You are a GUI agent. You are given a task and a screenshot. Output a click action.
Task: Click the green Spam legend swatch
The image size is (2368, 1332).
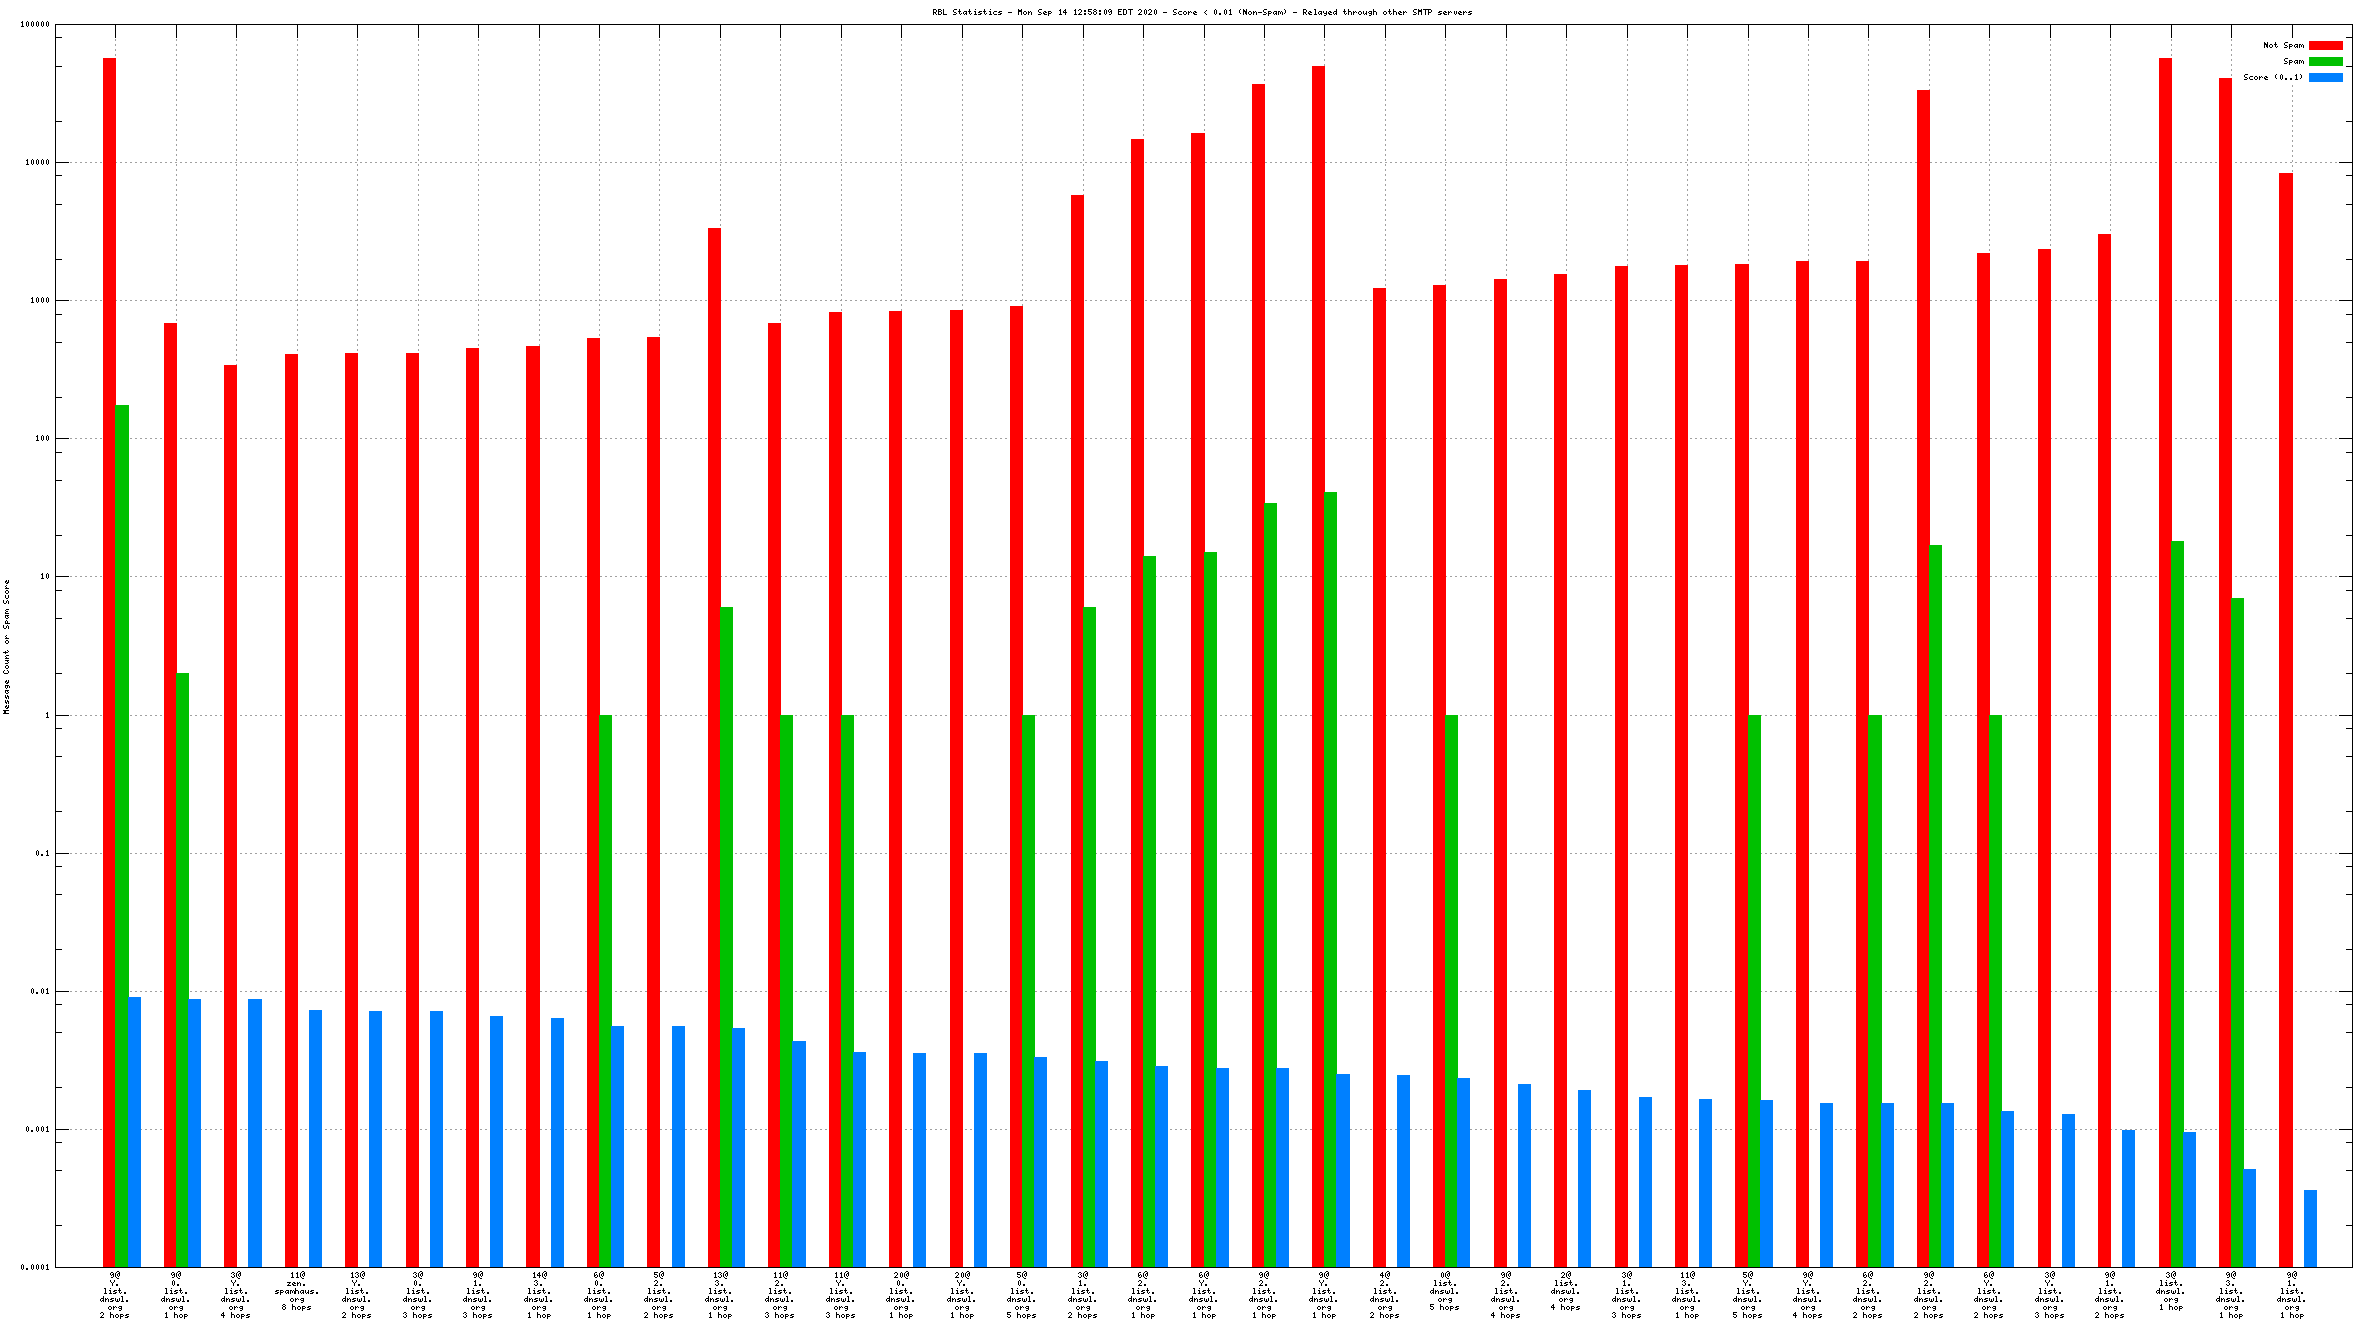(2325, 61)
